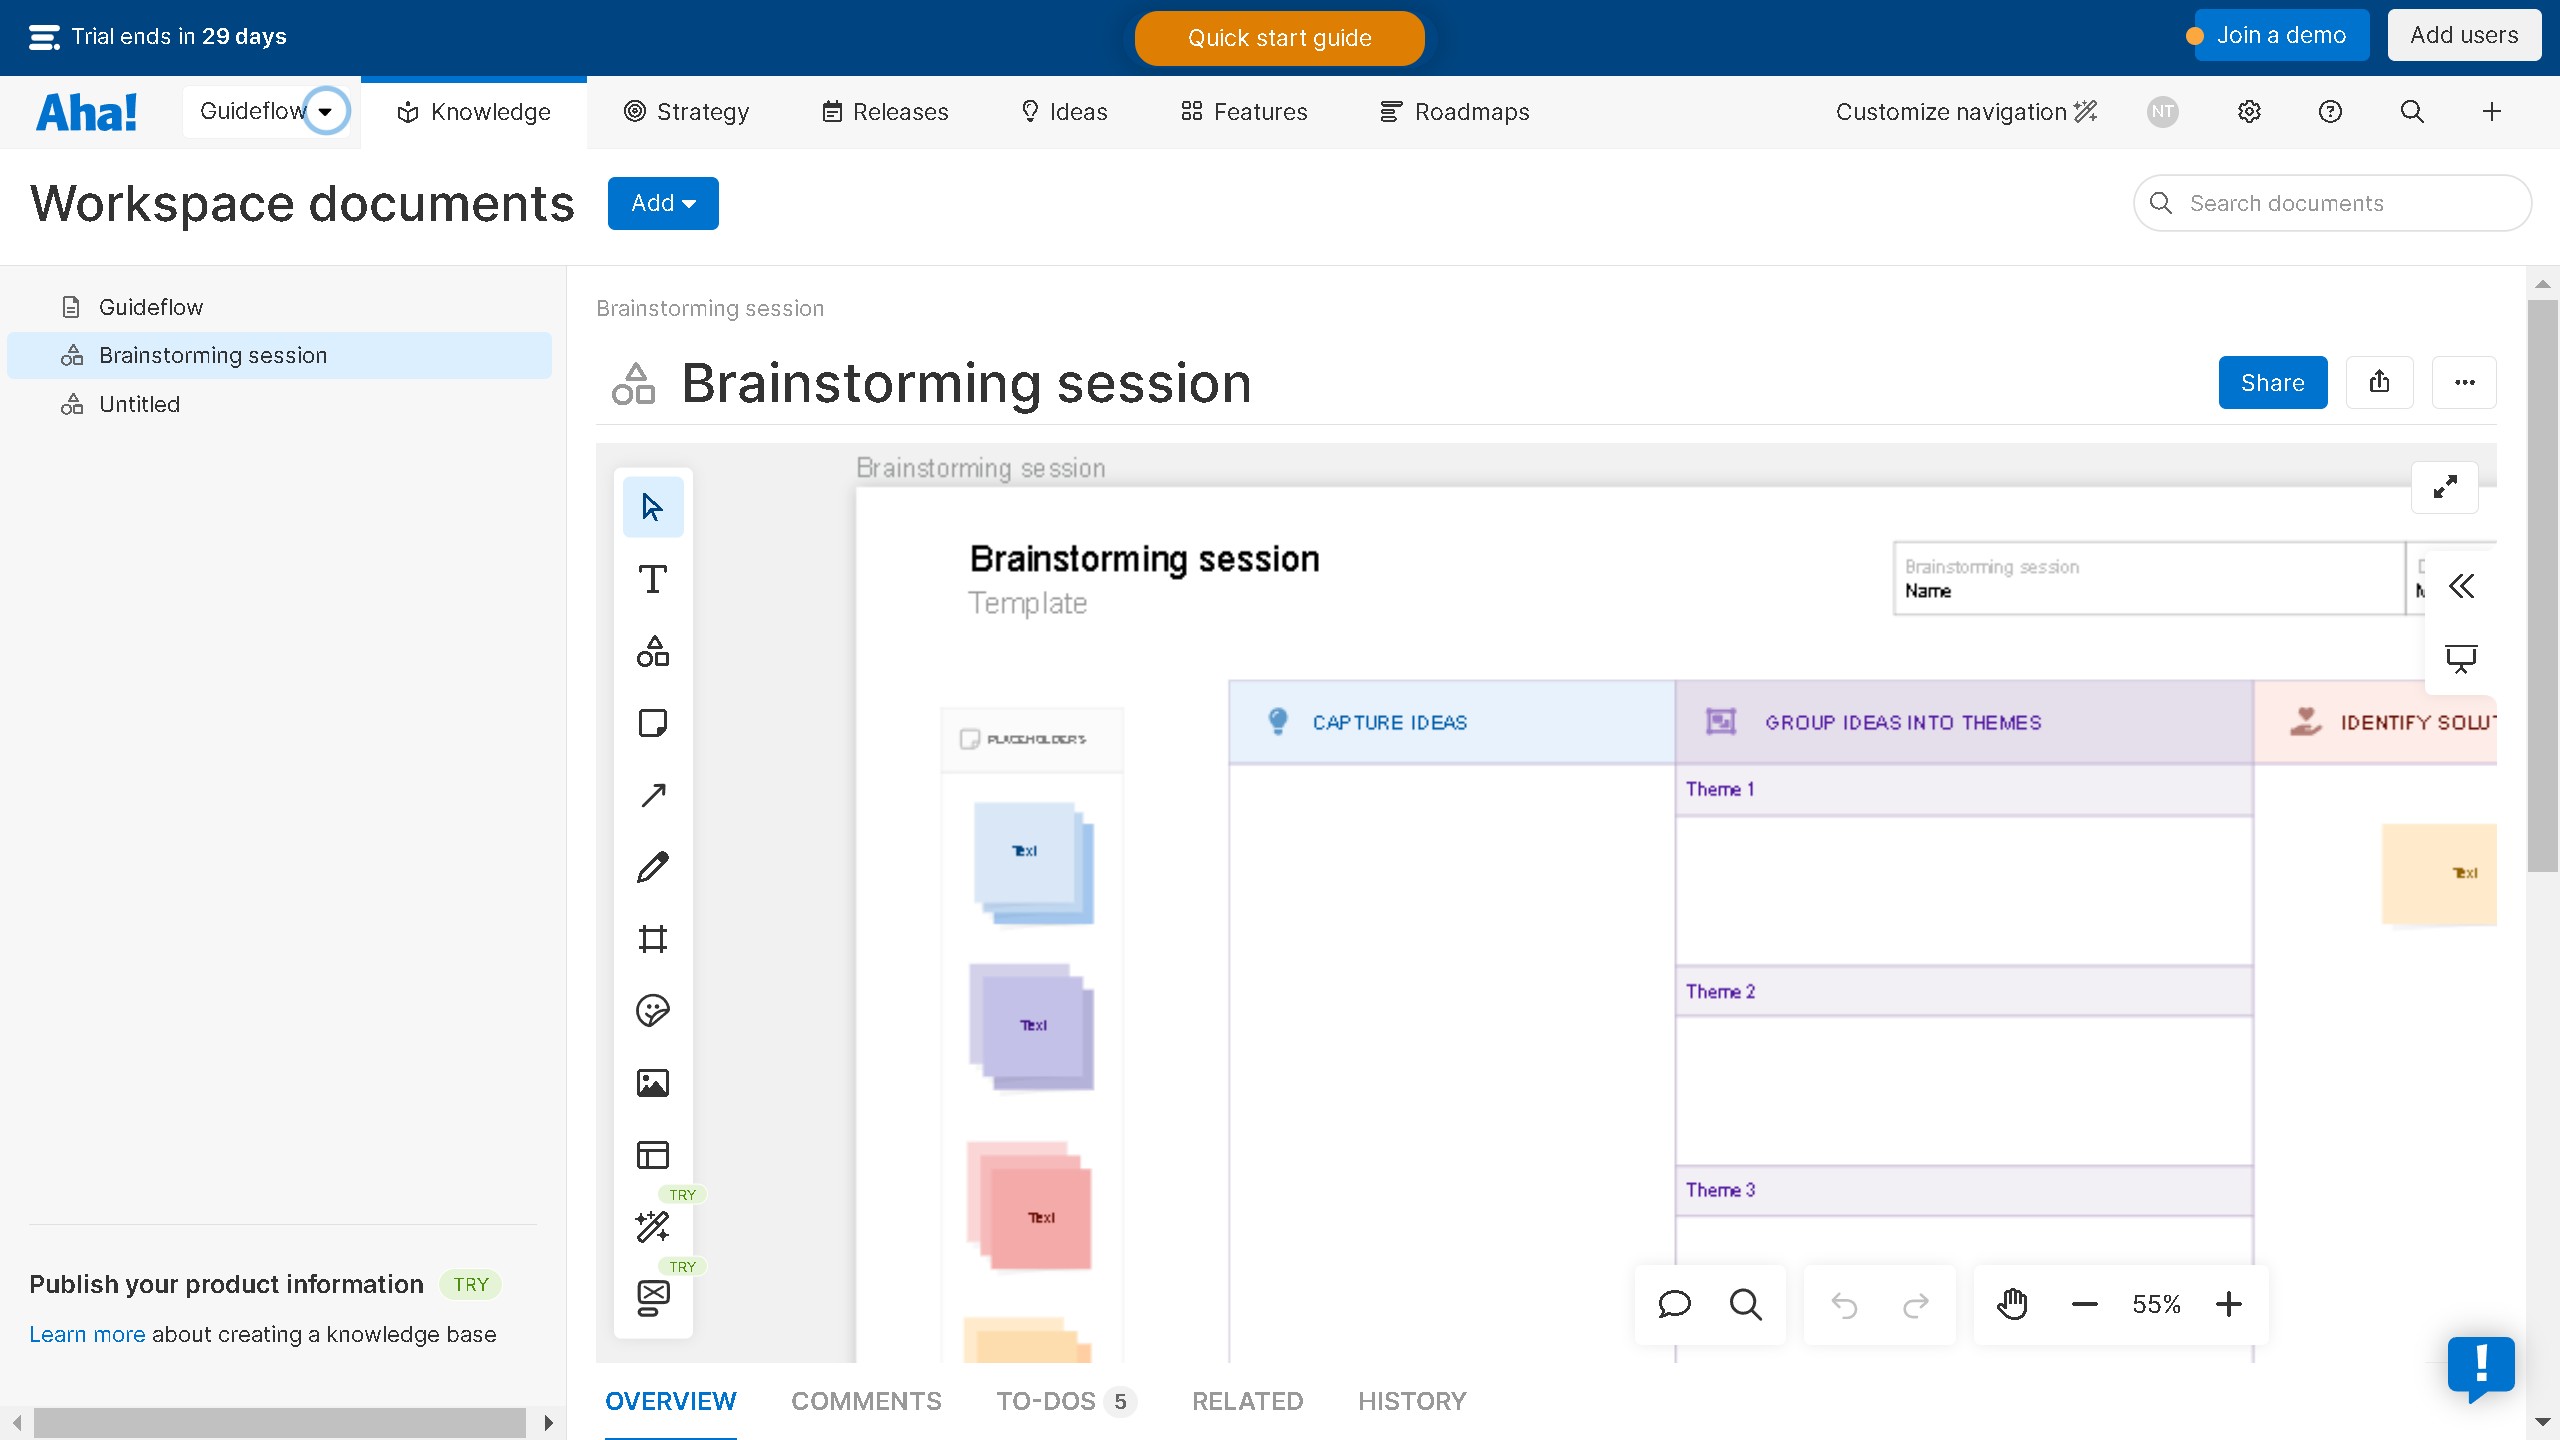The width and height of the screenshot is (2560, 1440).
Task: Open the Insert image tool
Action: (x=653, y=1083)
